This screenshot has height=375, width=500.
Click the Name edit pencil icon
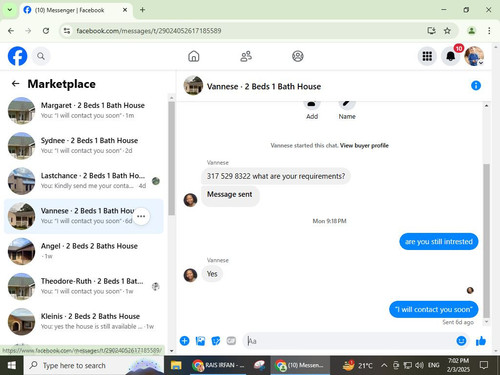[x=347, y=105]
